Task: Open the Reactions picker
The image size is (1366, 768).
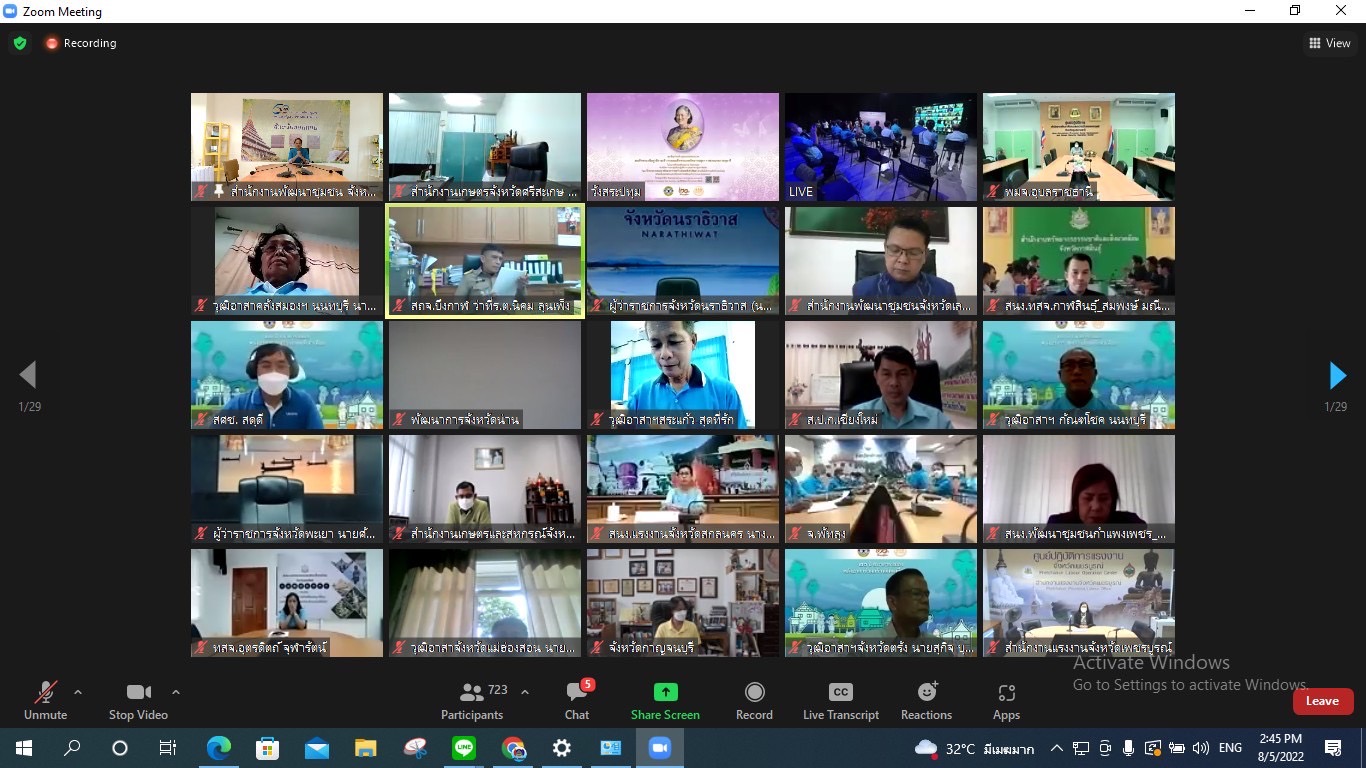Action: click(926, 701)
